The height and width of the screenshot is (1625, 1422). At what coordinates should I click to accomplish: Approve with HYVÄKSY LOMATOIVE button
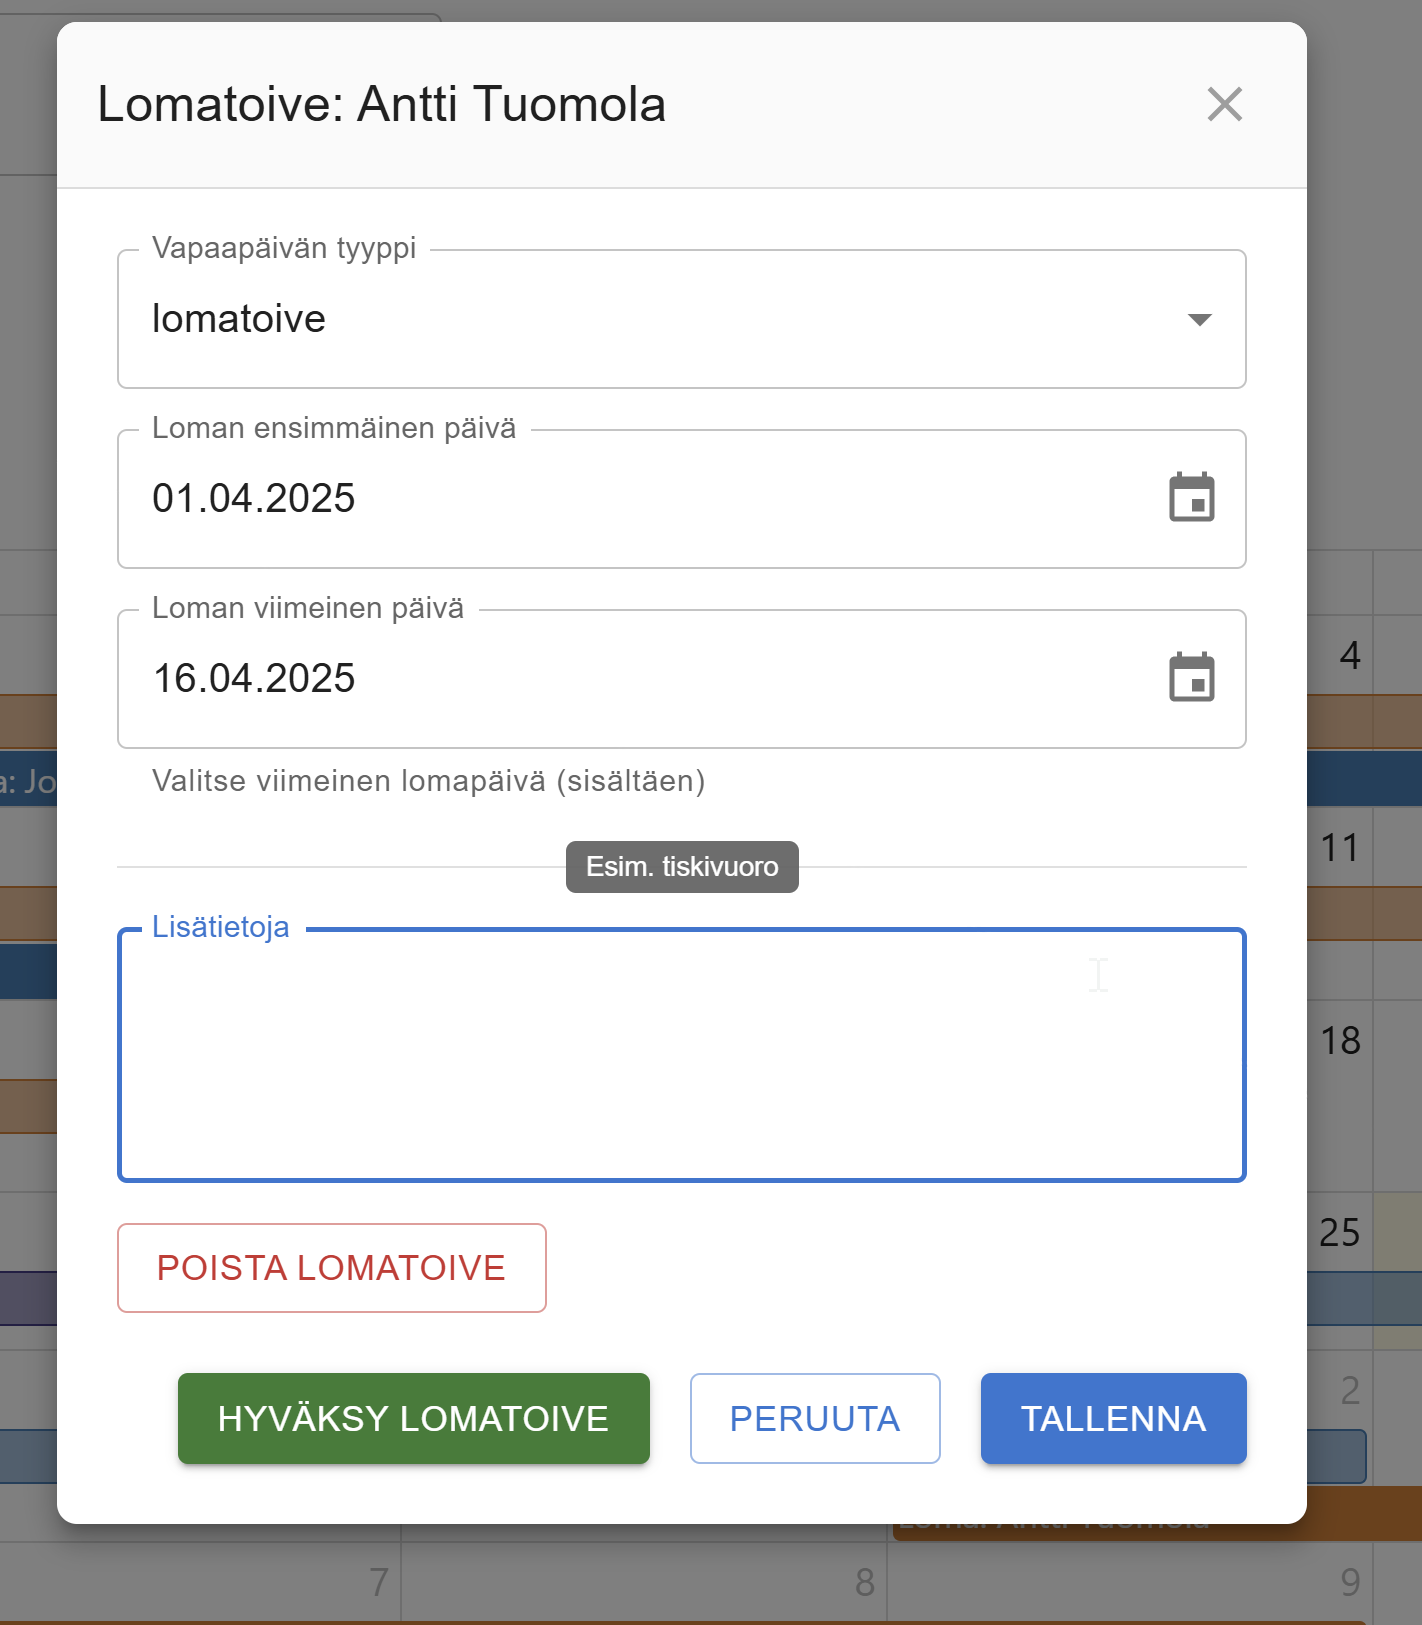point(414,1419)
